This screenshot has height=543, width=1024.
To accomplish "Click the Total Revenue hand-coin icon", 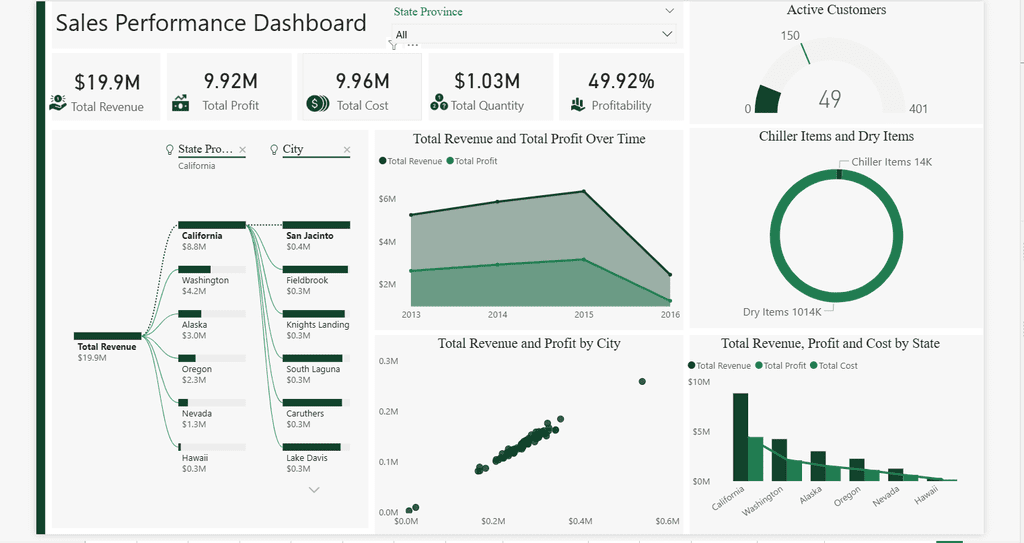I will coord(58,103).
